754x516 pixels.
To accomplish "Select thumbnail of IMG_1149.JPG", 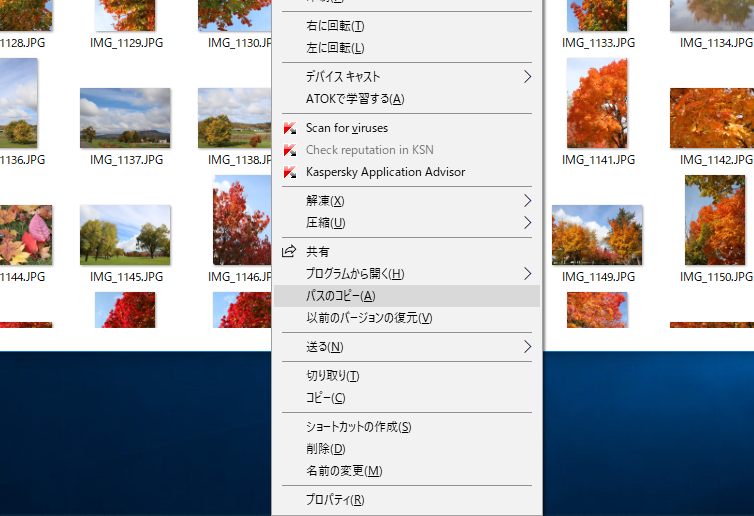I will click(x=597, y=235).
